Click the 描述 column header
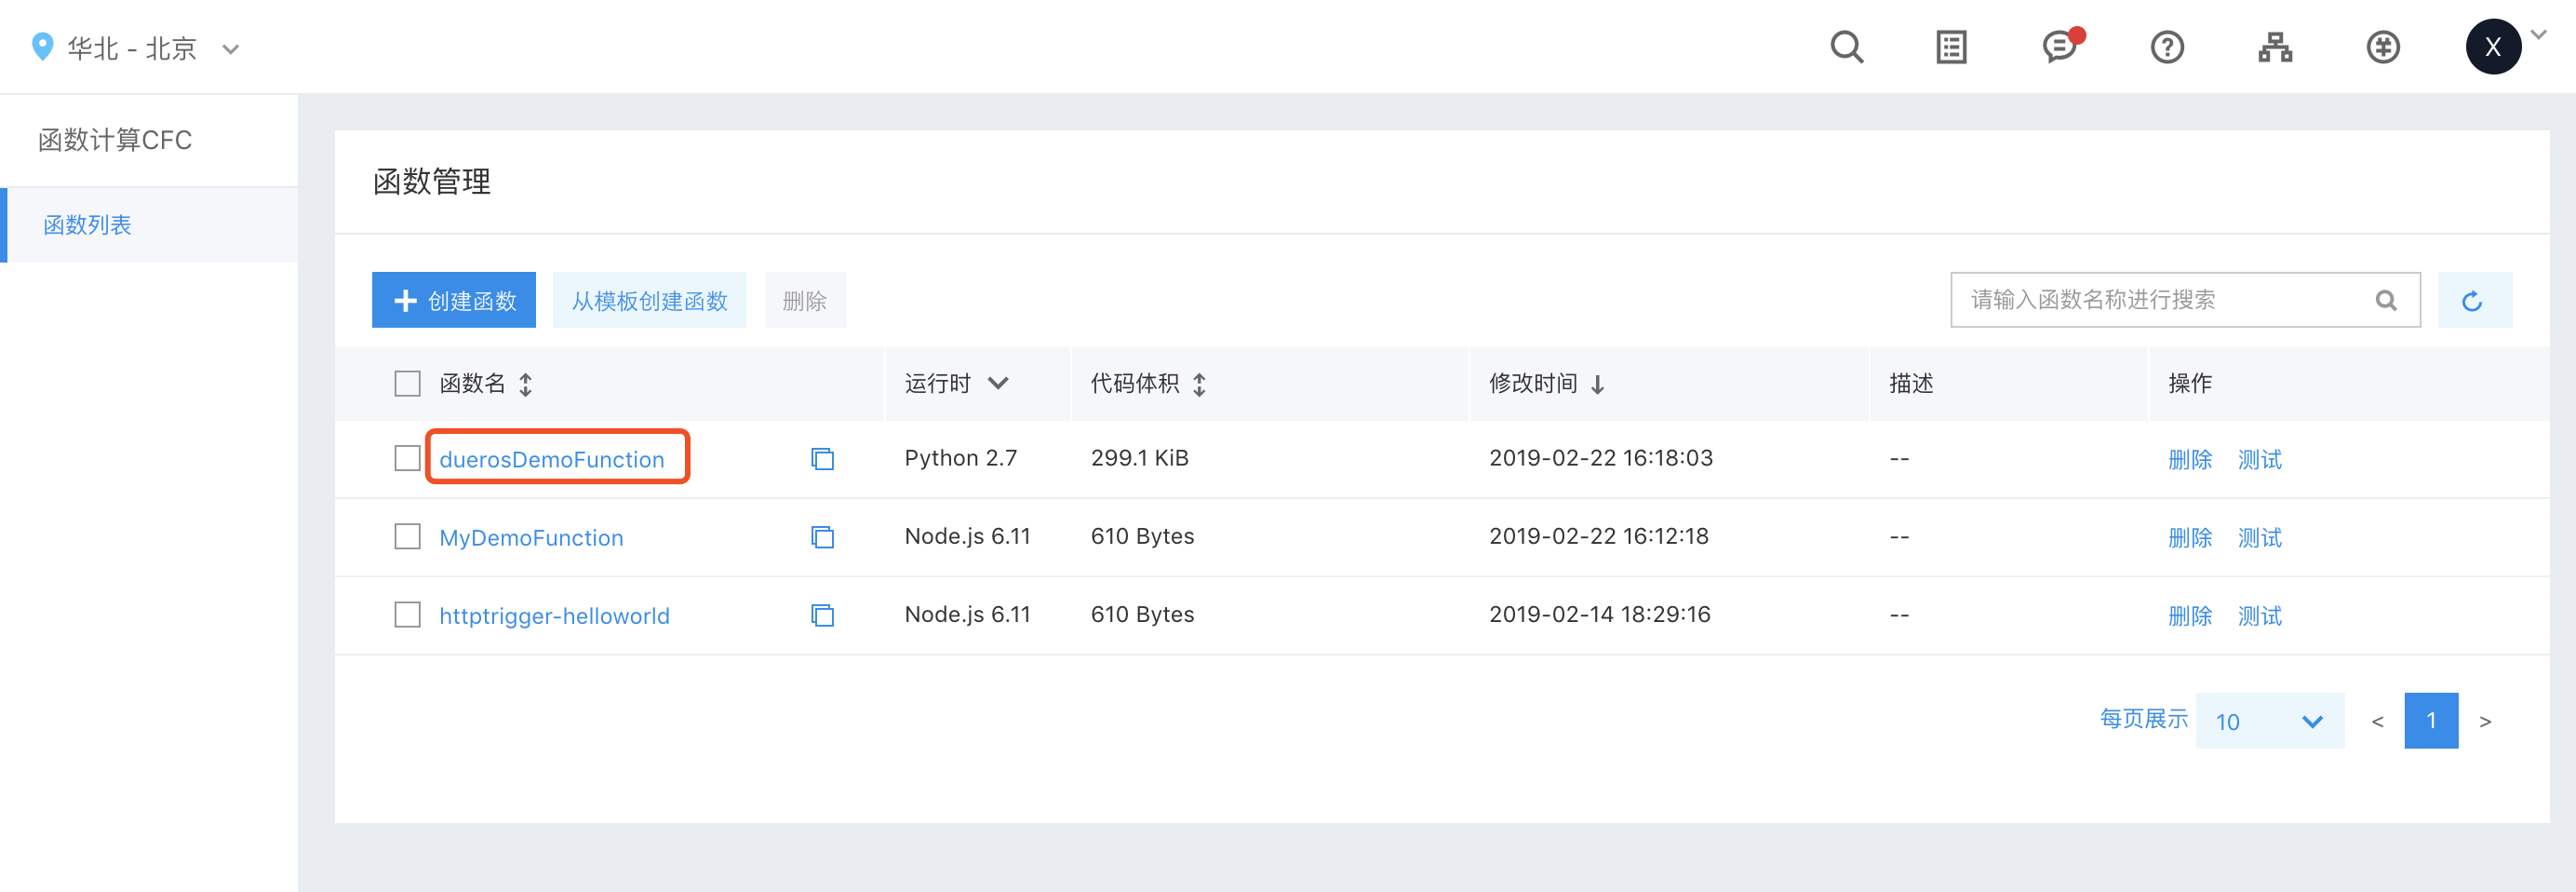Viewport: 2576px width, 892px height. pos(1911,383)
